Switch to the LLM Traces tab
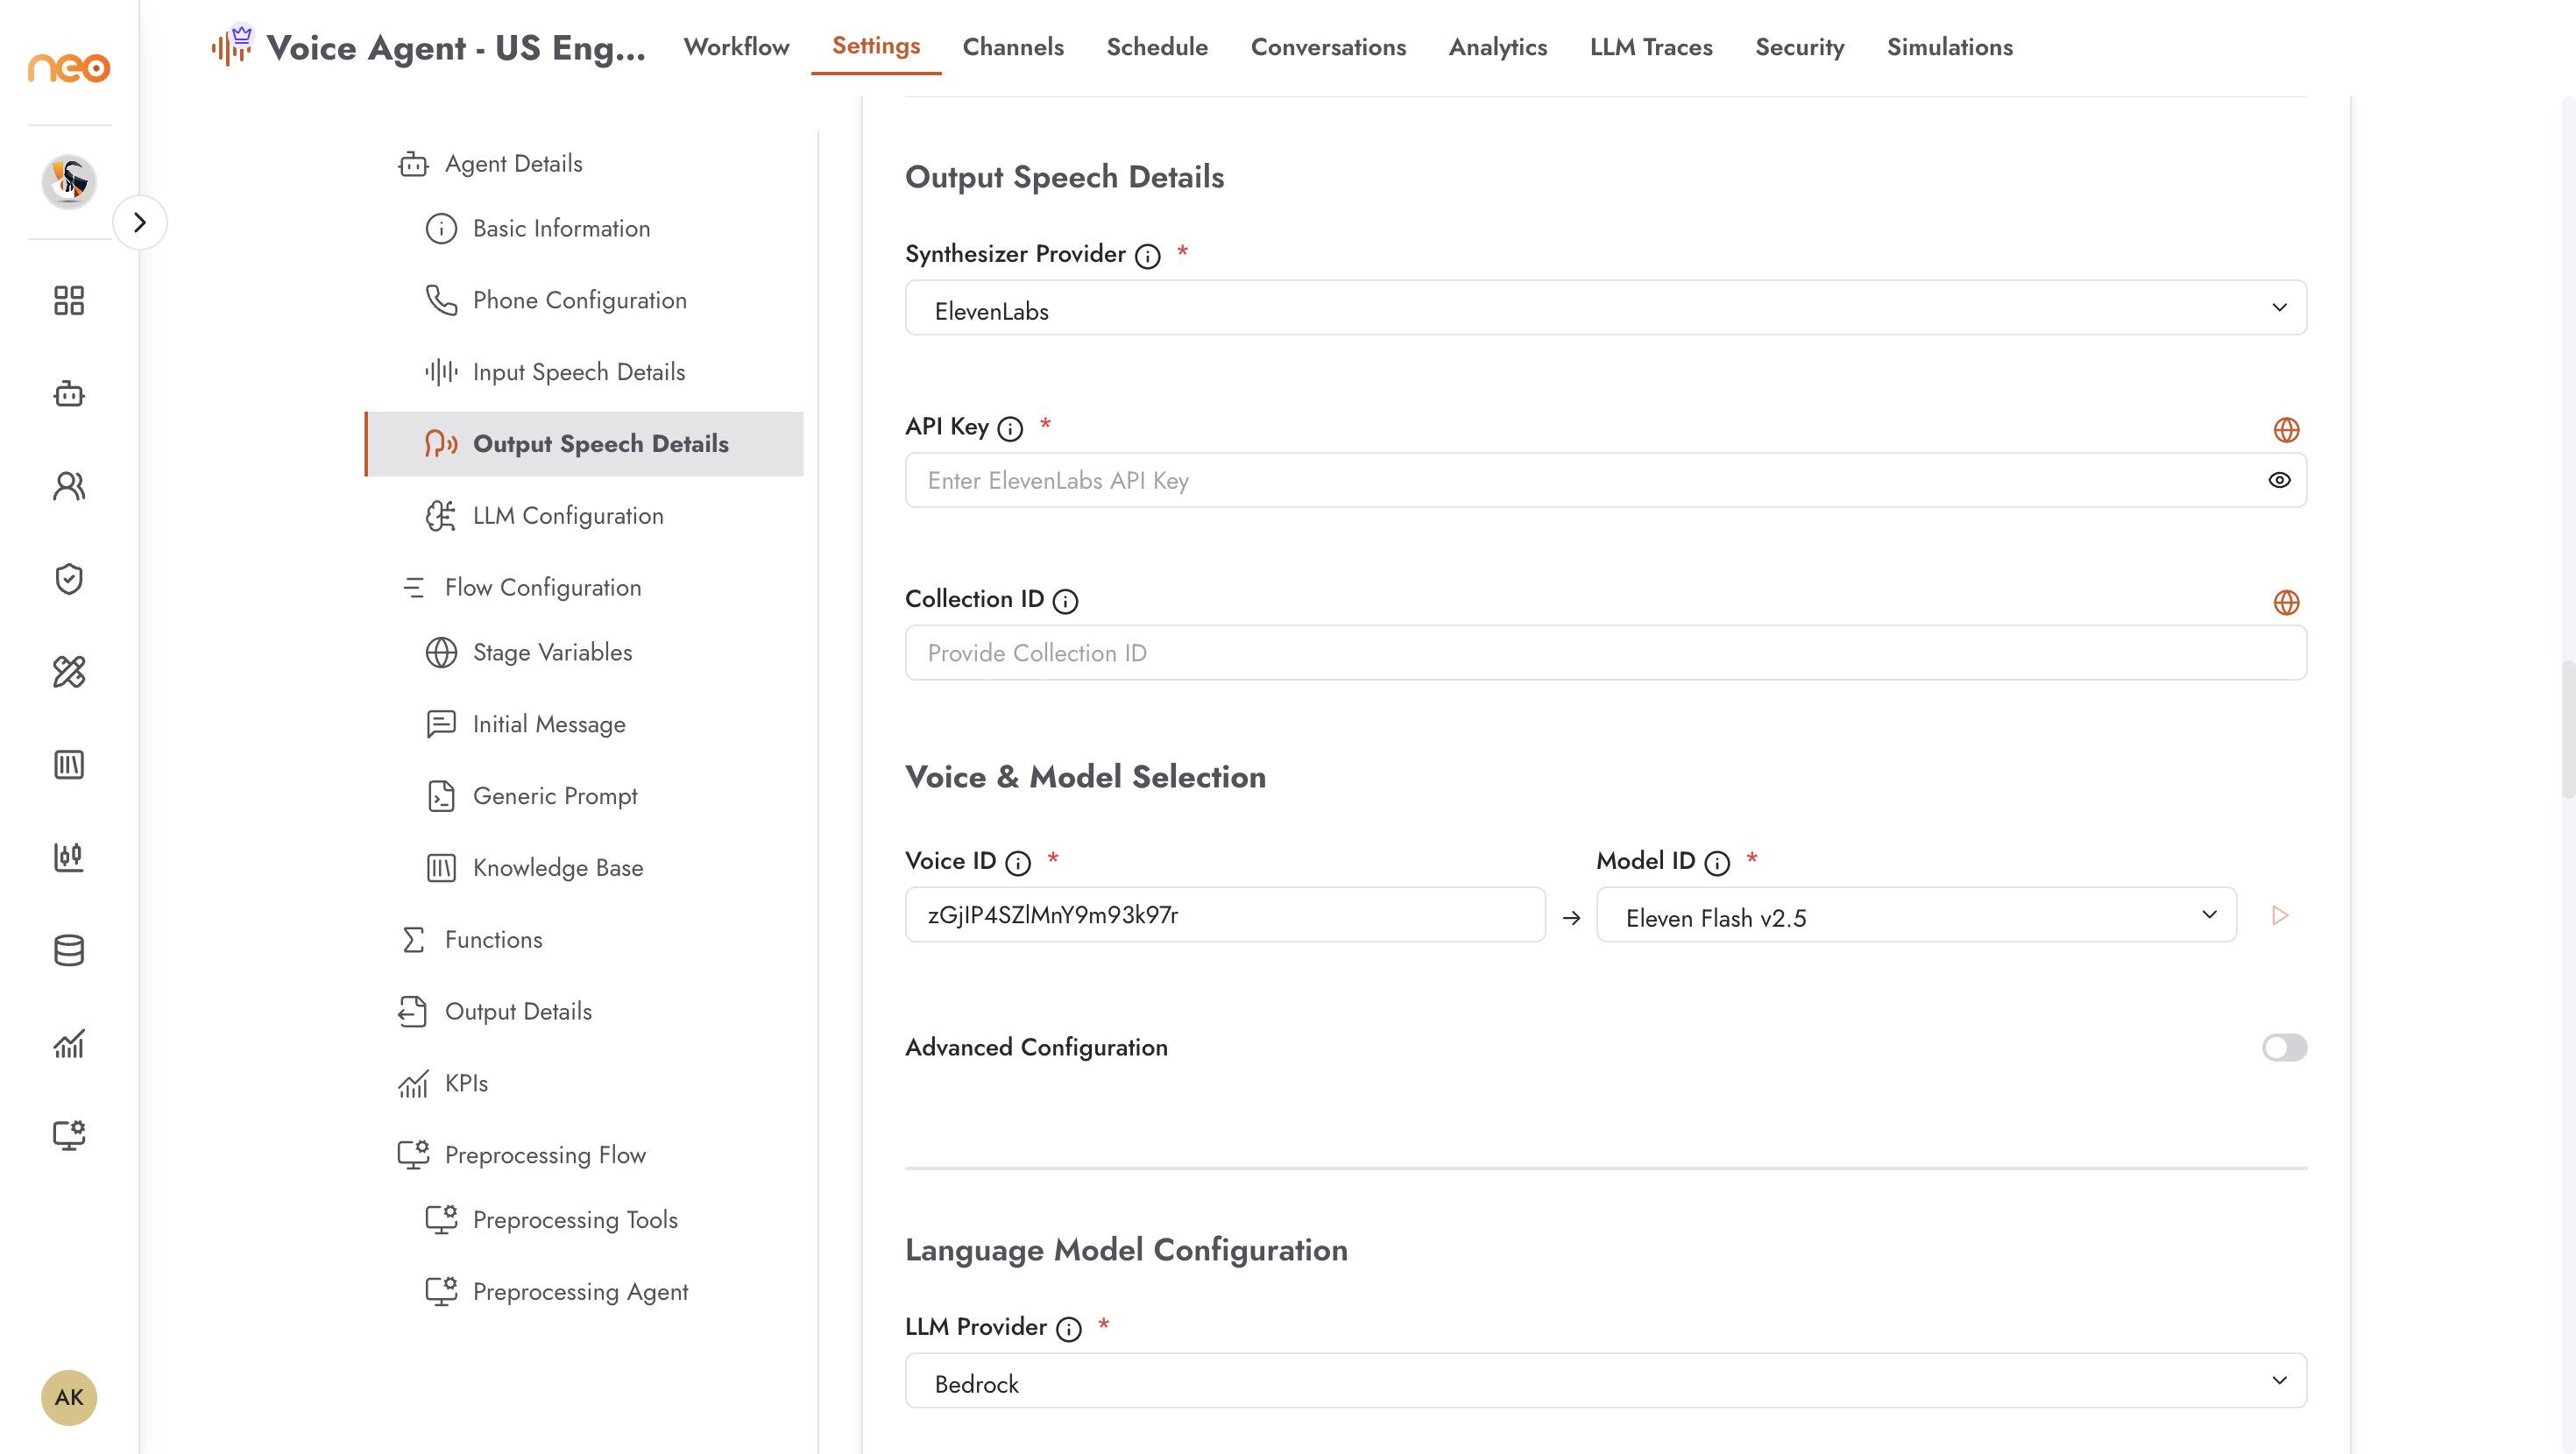Viewport: 2576px width, 1454px height. click(x=1650, y=47)
